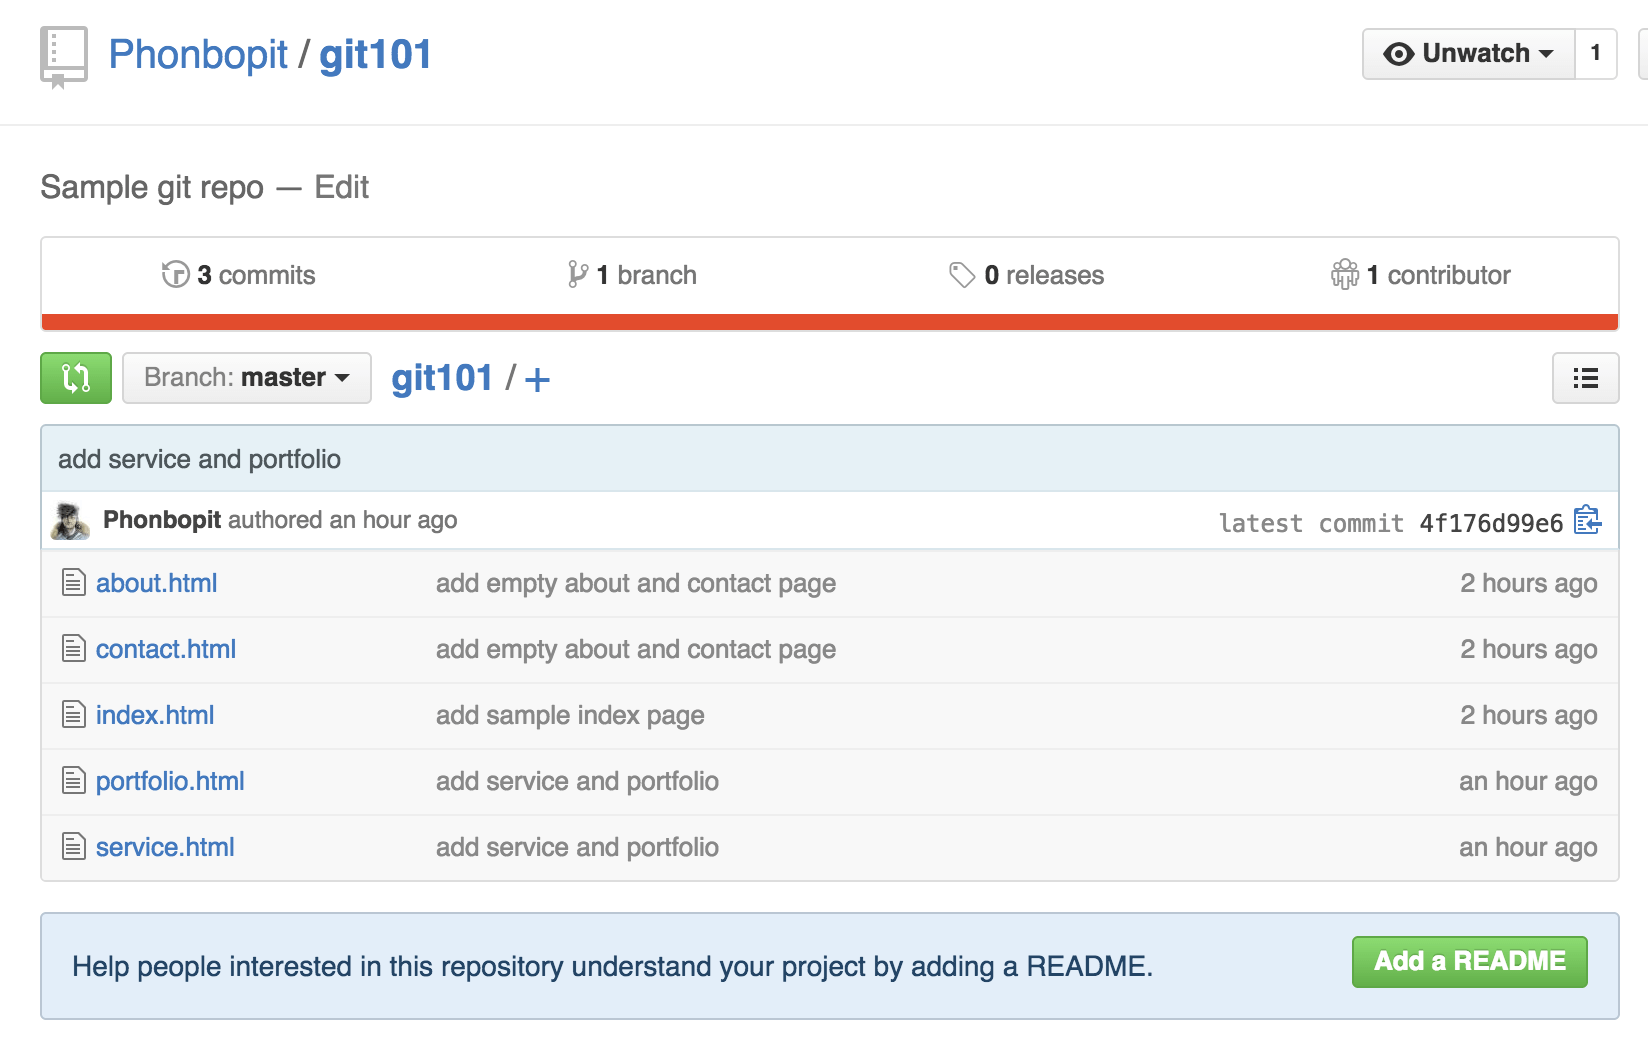Create a new file with plus icon

point(537,380)
